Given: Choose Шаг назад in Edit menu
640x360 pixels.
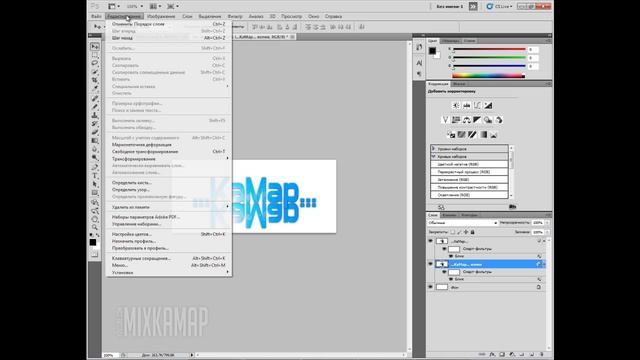Looking at the screenshot, I should tap(169, 38).
